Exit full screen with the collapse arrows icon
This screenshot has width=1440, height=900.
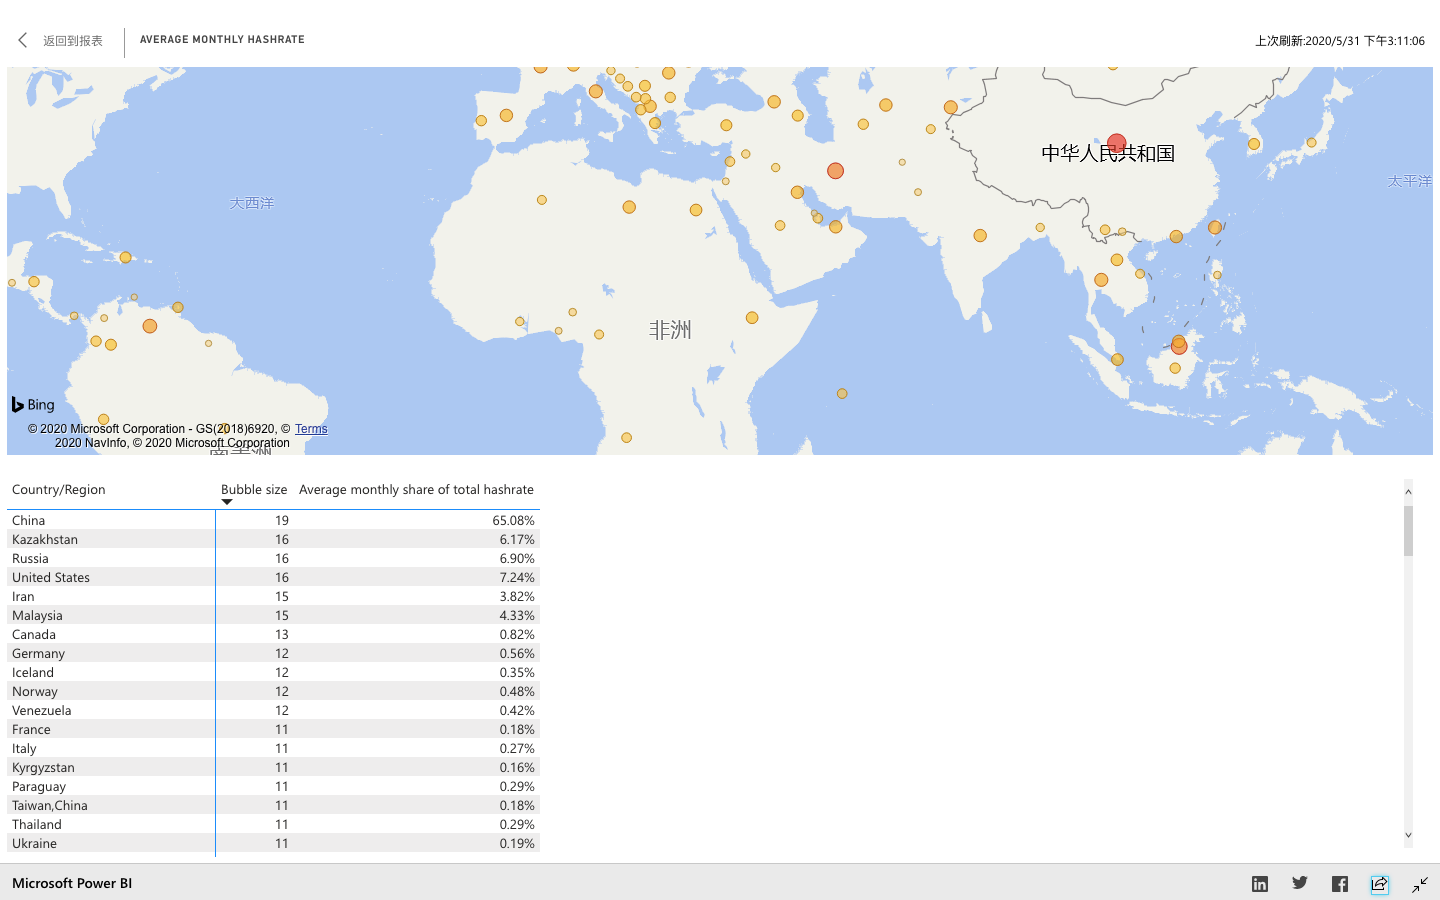click(1420, 884)
